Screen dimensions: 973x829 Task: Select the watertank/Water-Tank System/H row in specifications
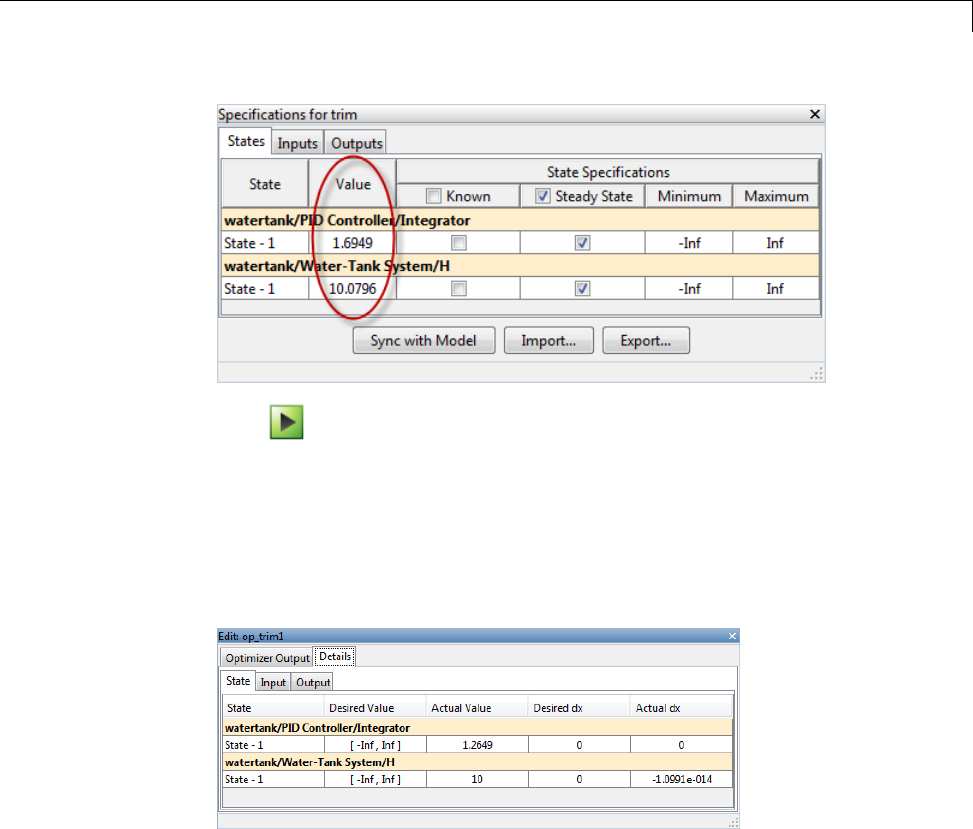click(521, 266)
